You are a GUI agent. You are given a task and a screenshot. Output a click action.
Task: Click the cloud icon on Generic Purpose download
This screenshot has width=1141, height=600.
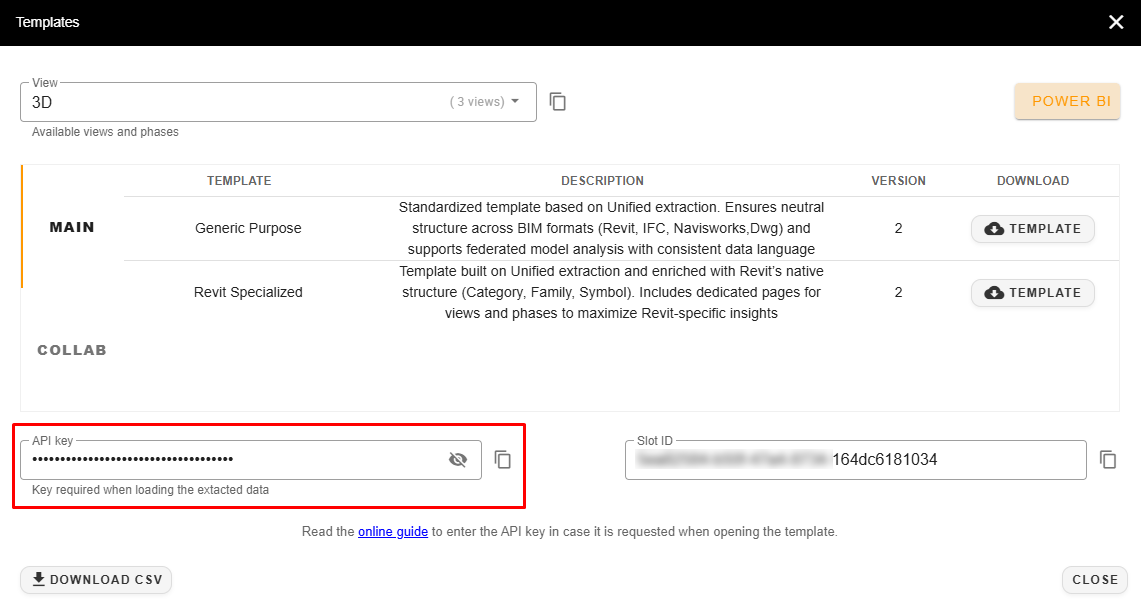tap(994, 229)
